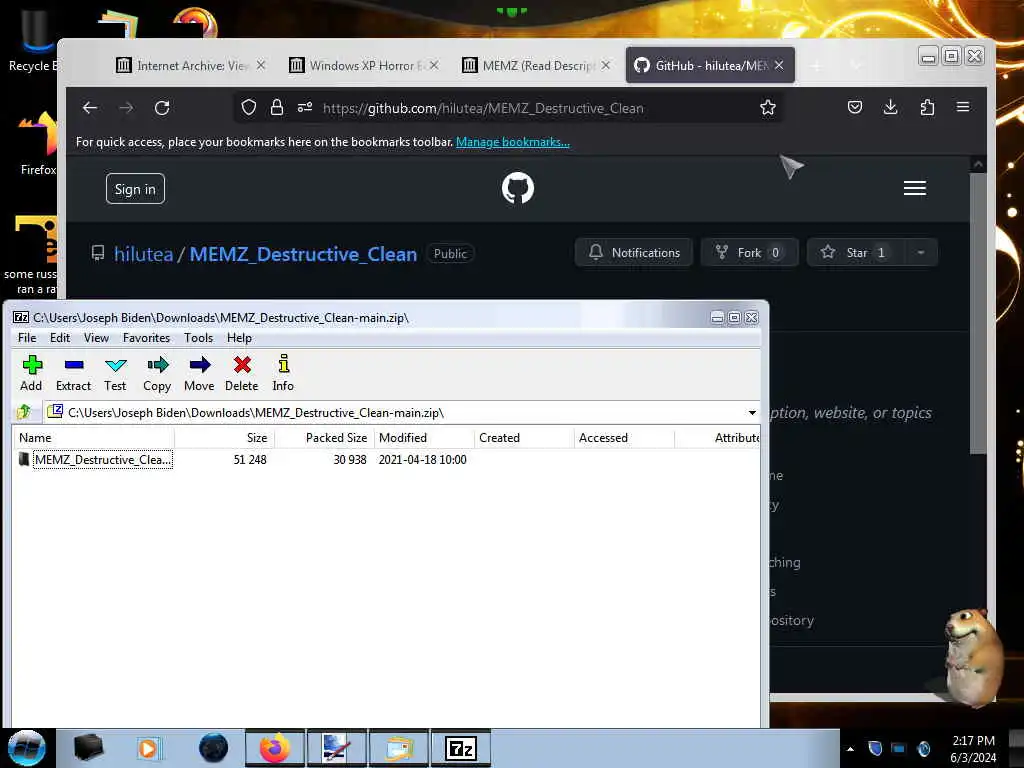
Task: Open Firefox application hamburger menu
Action: 963,107
